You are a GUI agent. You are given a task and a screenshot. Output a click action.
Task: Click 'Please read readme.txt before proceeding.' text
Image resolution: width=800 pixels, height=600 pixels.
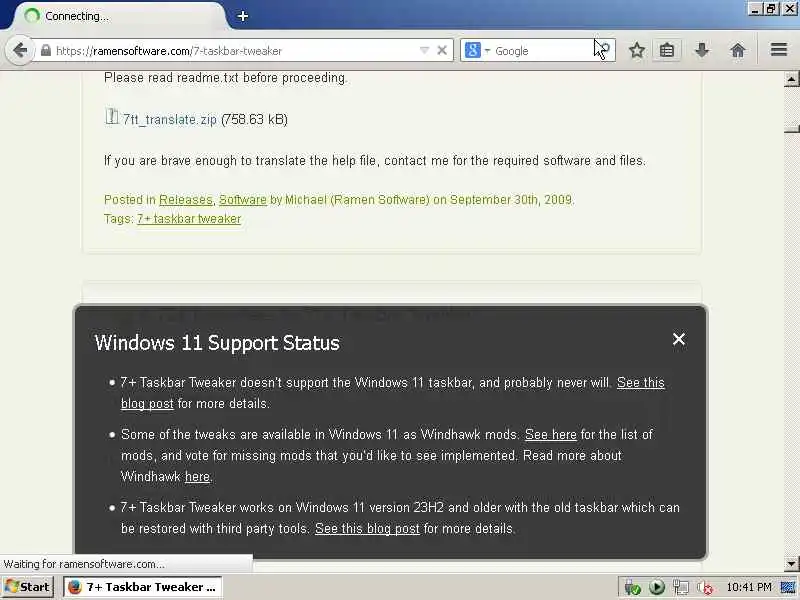(x=226, y=78)
